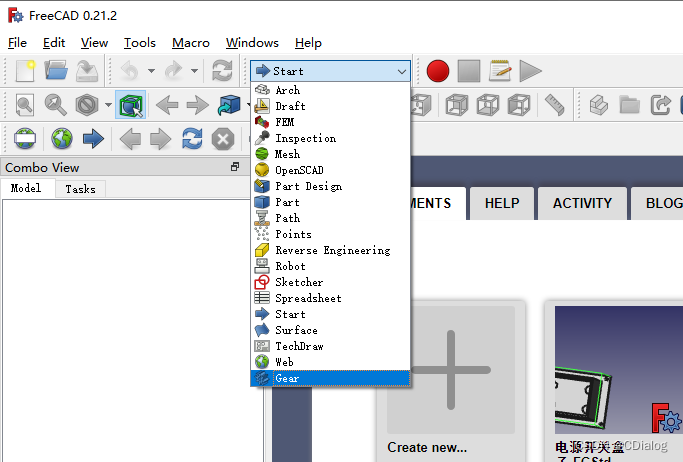683x462 pixels.
Task: Click Fit Selection magnifier icon
Action: click(56, 105)
